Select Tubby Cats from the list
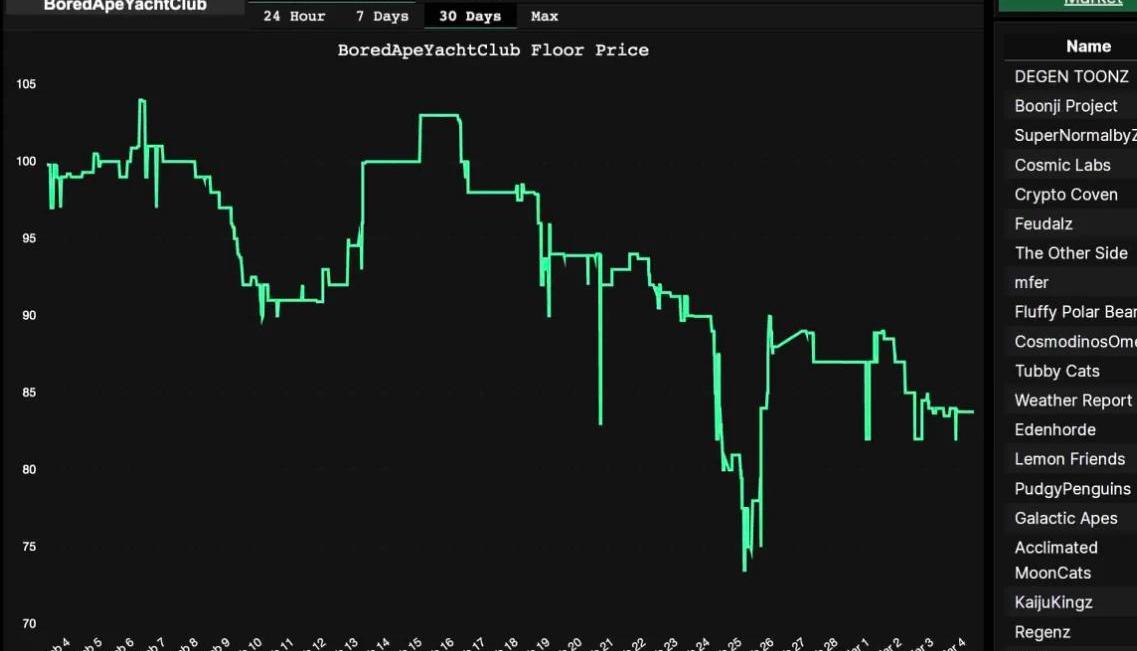The image size is (1137, 651). [1056, 371]
